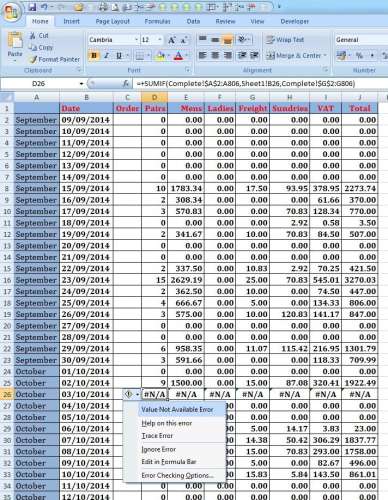Screen dimensions: 388x500
Task: Open the Data ribbon tab
Action: point(193,21)
